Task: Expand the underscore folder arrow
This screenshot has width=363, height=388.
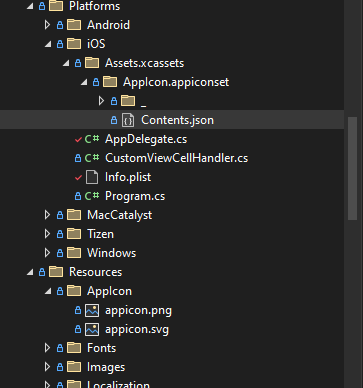Action: [x=101, y=101]
